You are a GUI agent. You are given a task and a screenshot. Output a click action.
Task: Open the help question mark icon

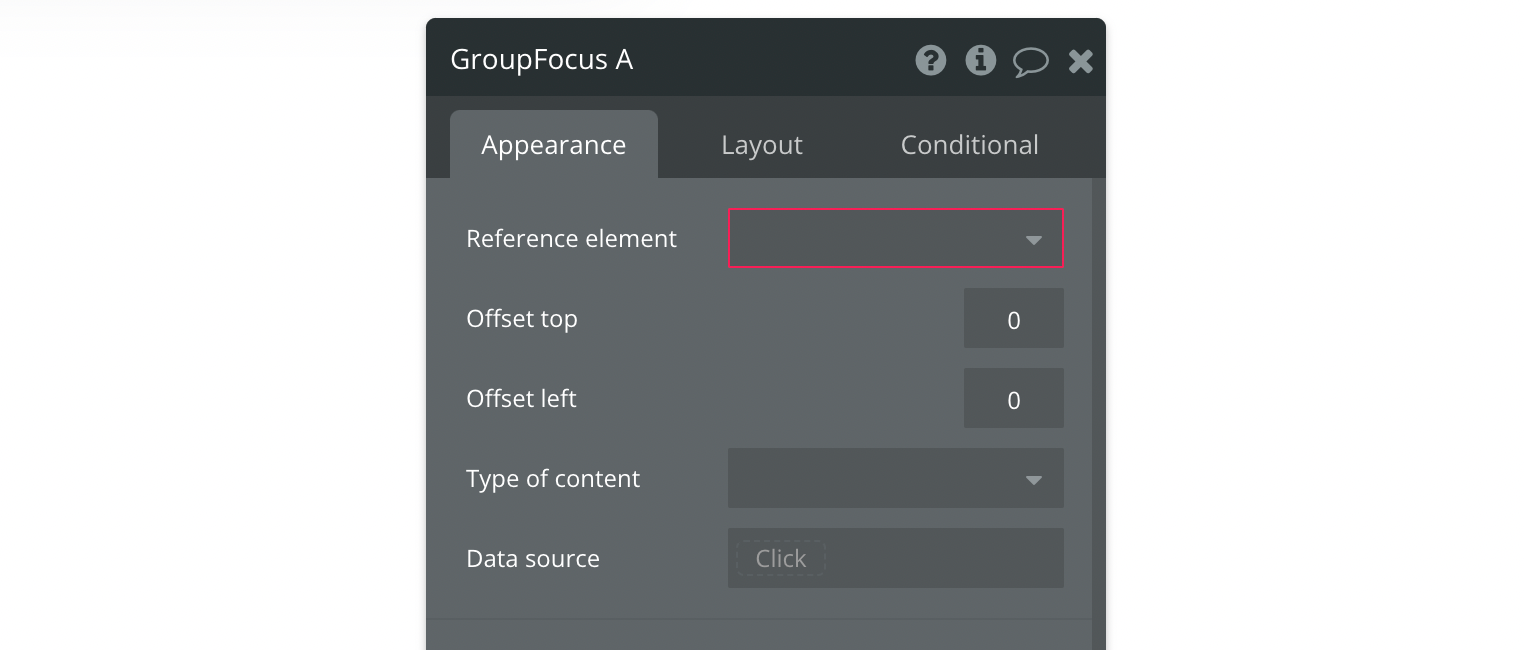coord(931,60)
